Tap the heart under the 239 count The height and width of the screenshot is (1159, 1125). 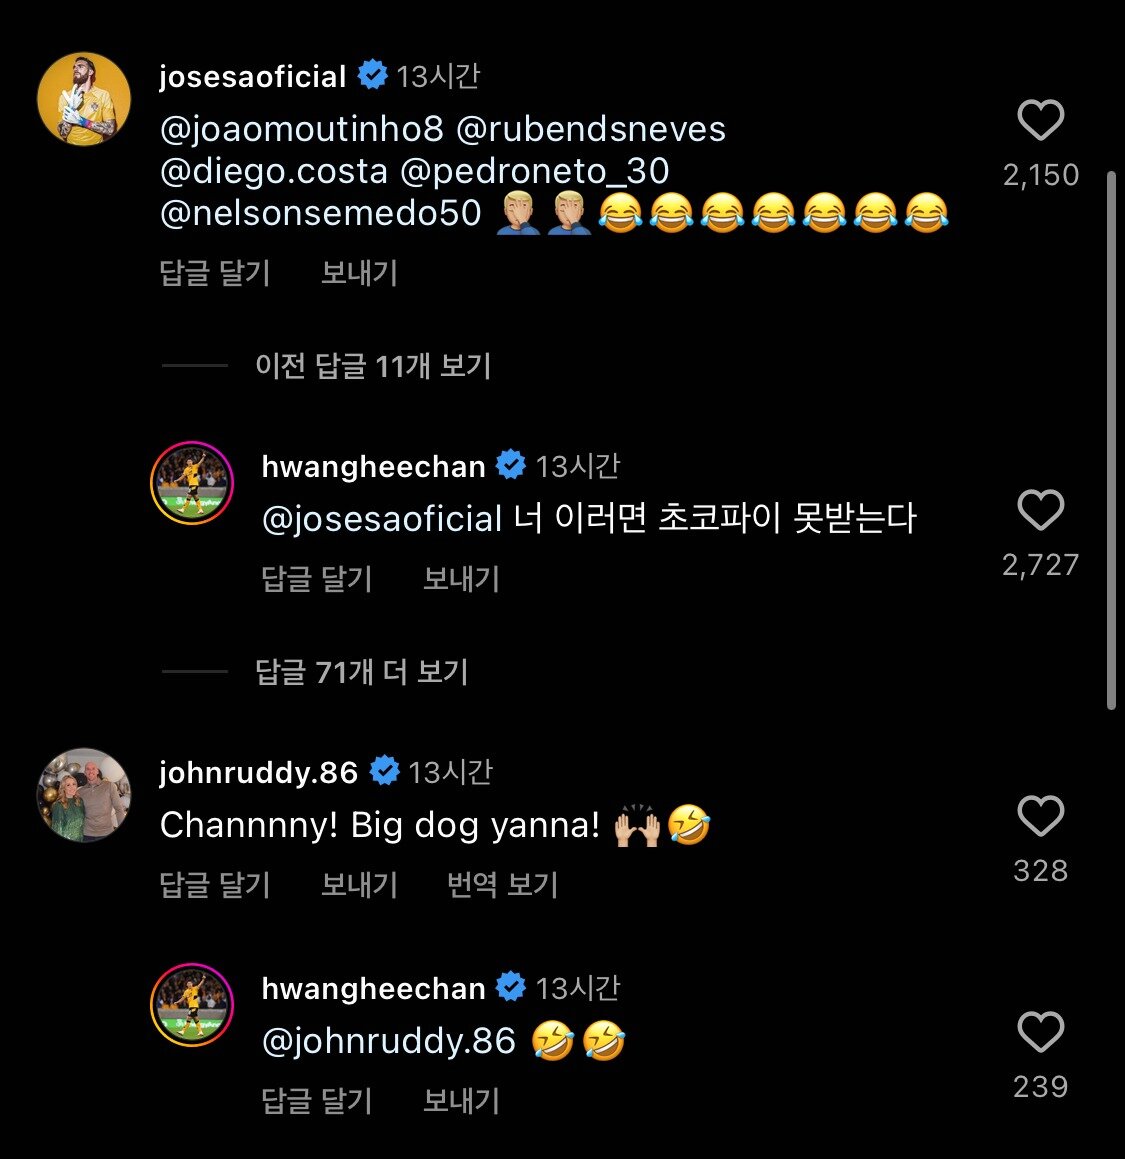tap(1040, 1032)
